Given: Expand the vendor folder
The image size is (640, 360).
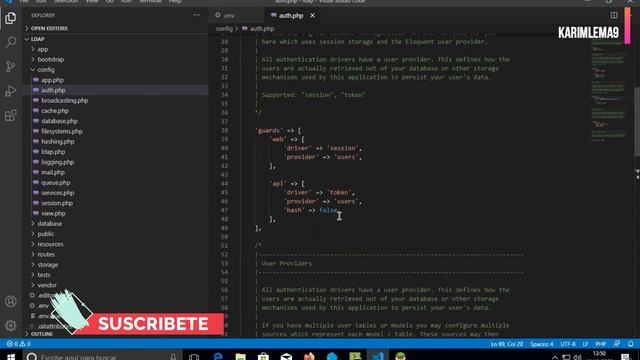Looking at the screenshot, I should (47, 285).
